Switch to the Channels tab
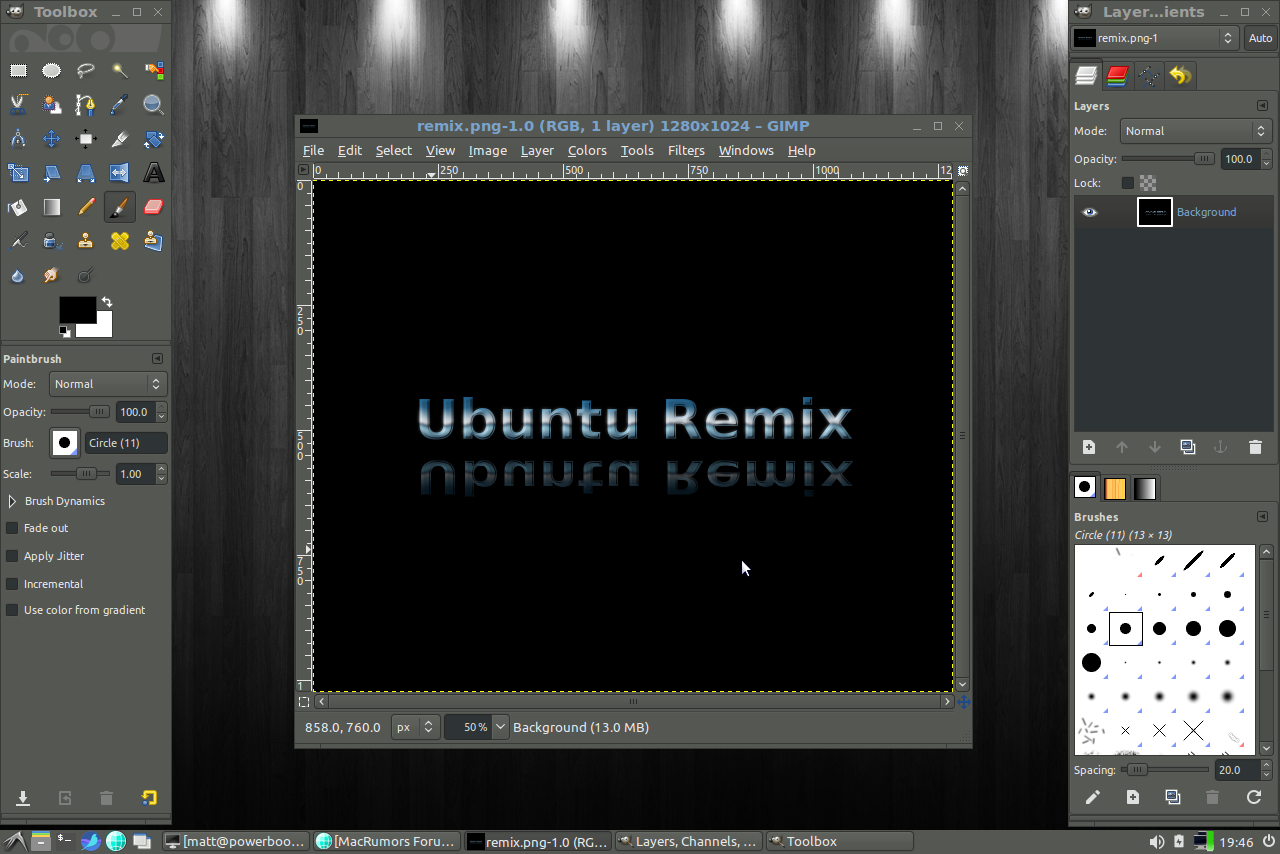 pyautogui.click(x=1118, y=75)
